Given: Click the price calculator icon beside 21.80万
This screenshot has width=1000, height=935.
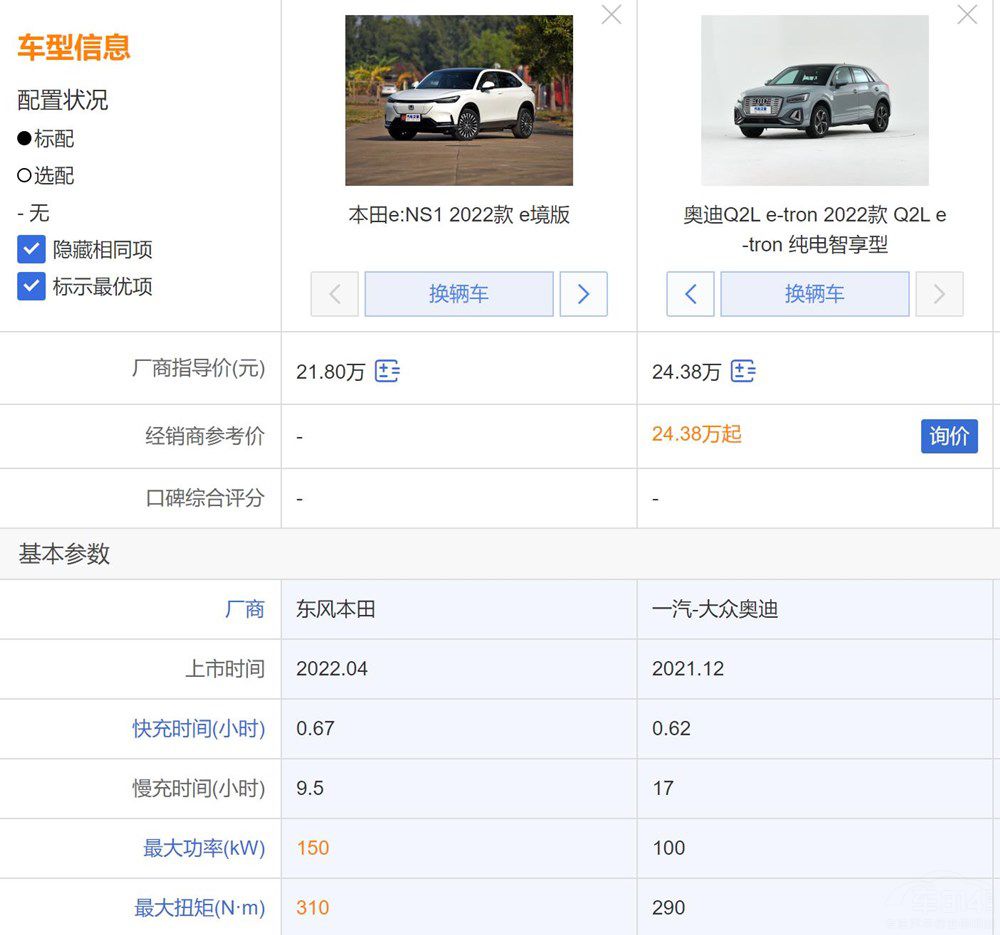Looking at the screenshot, I should pyautogui.click(x=387, y=371).
